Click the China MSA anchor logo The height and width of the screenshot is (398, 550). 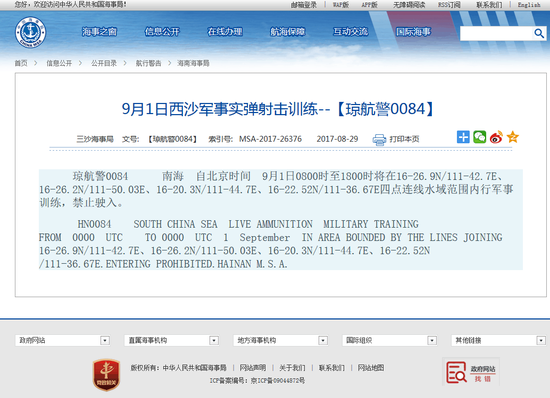tap(31, 32)
